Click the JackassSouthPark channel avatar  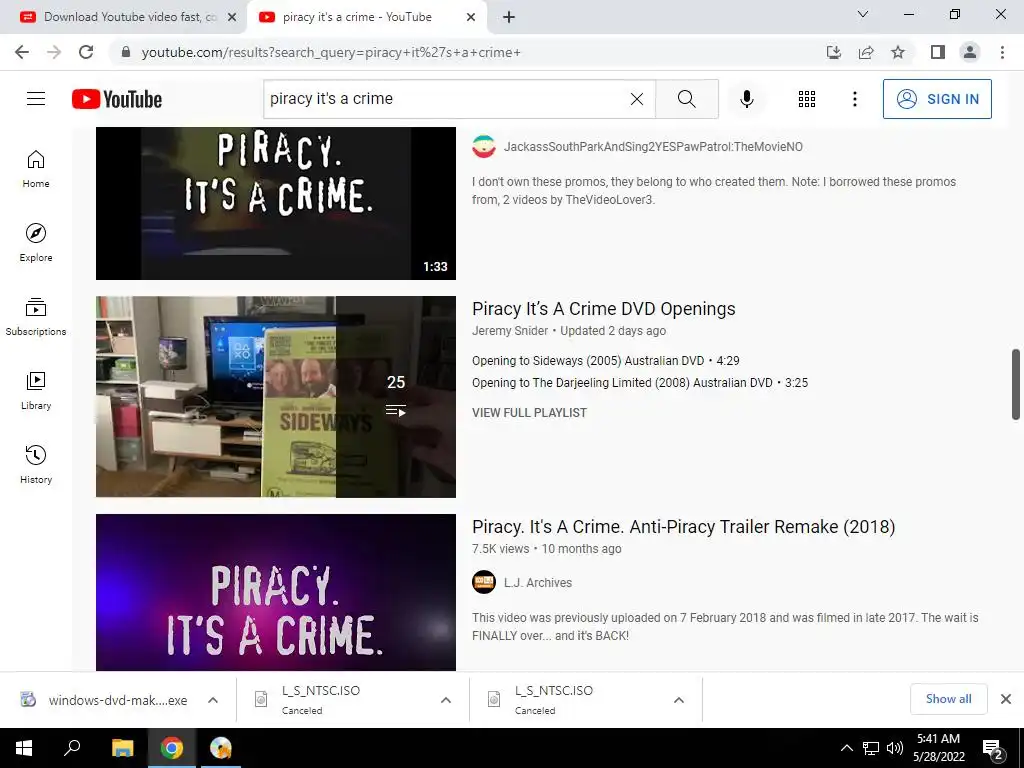point(484,147)
